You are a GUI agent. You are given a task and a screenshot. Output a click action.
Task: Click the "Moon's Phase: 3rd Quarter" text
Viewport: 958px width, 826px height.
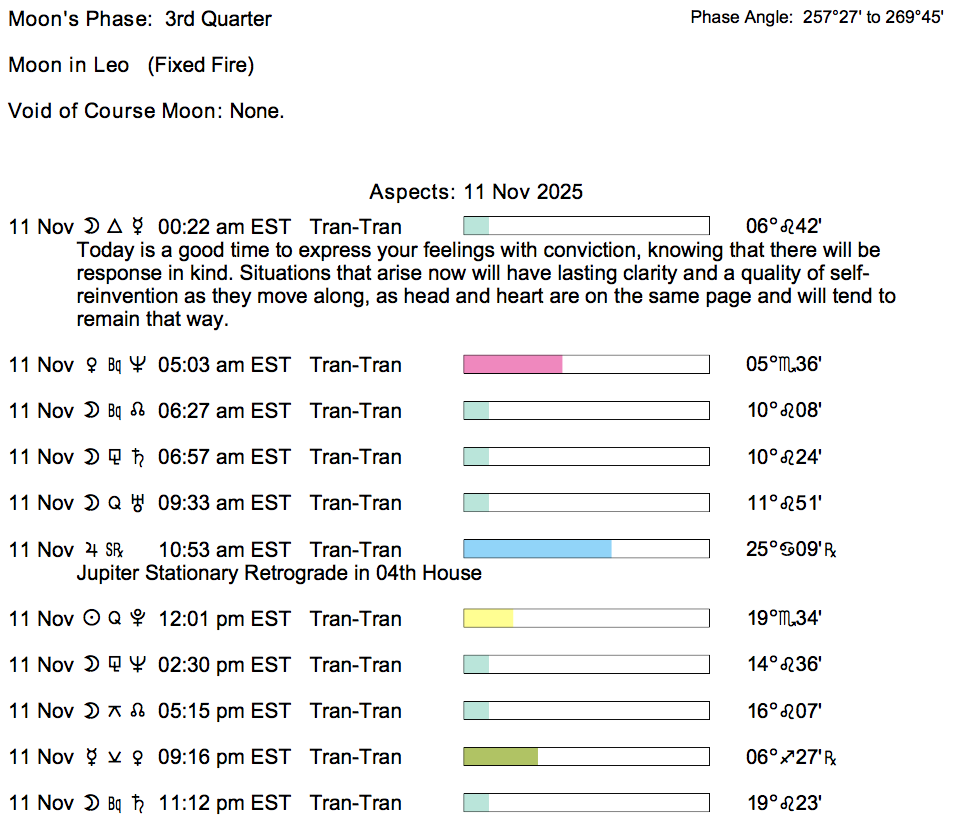point(140,19)
